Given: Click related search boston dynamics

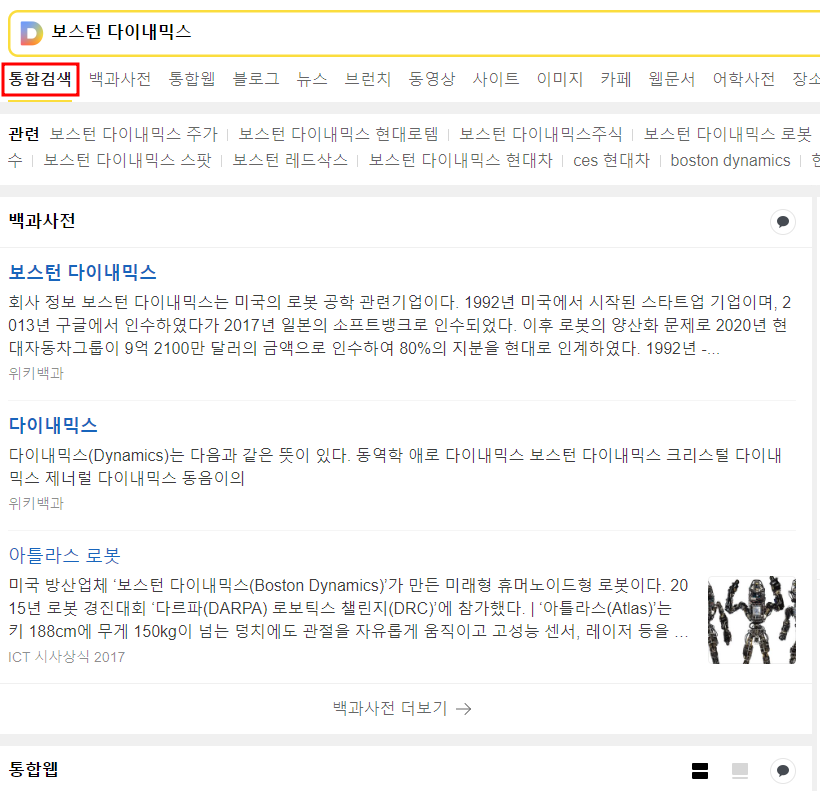Looking at the screenshot, I should tap(730, 161).
